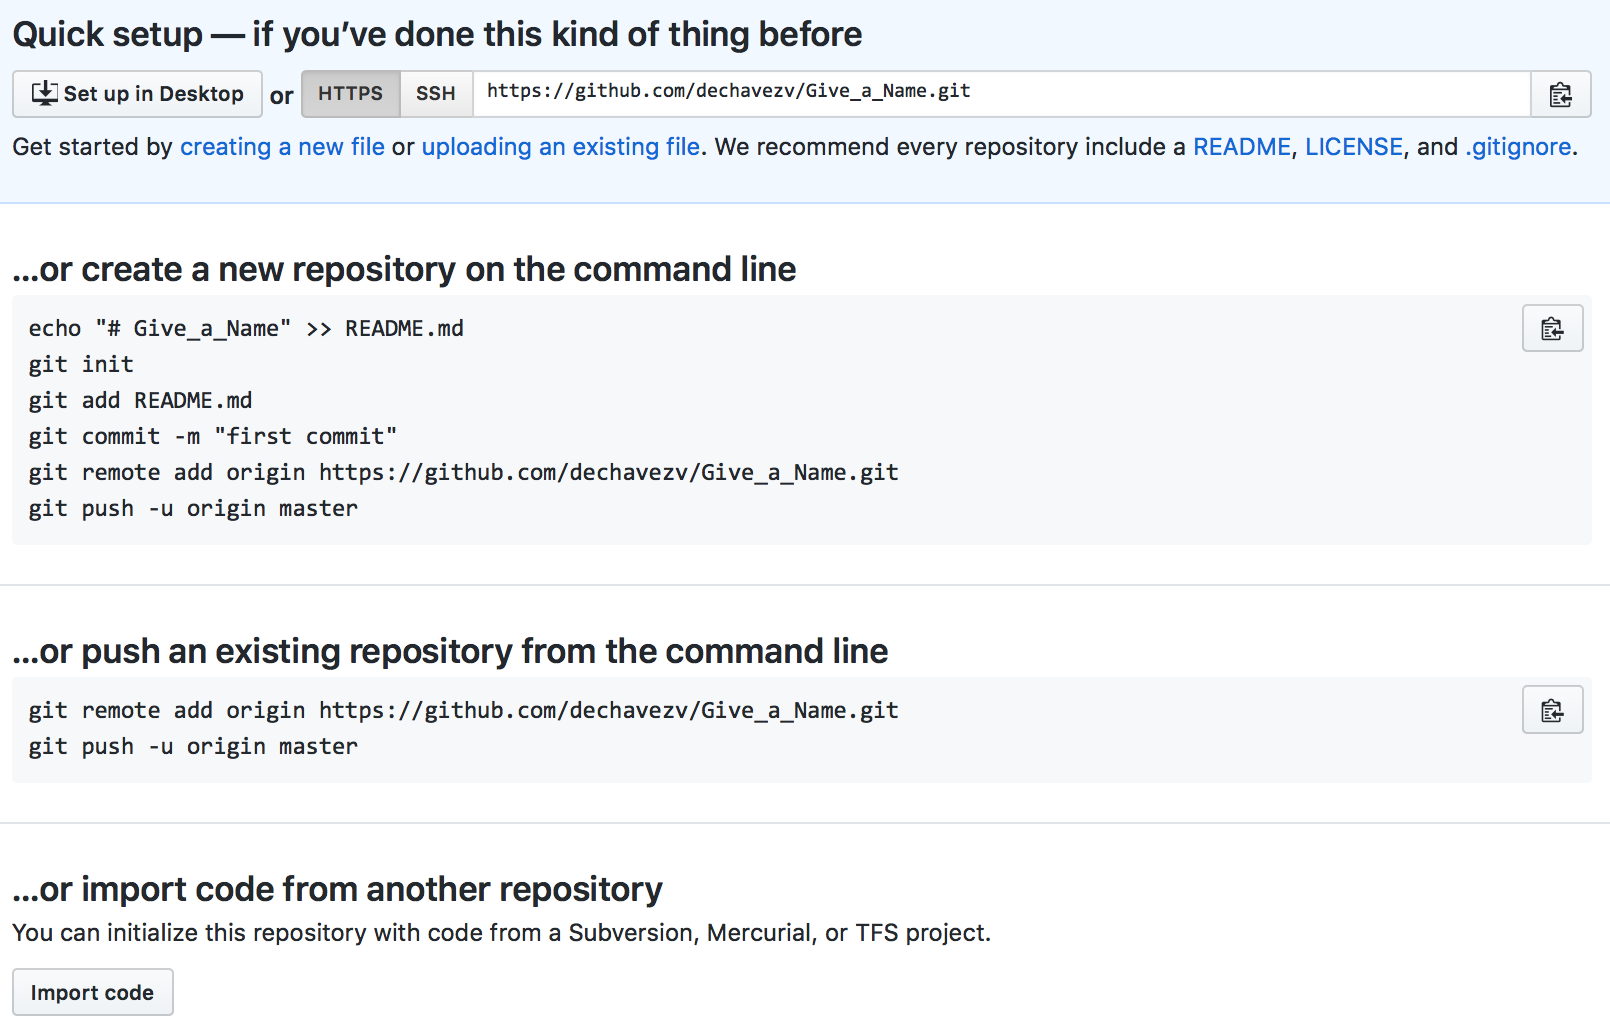
Task: Click the last git push line in push section
Action: pos(193,746)
